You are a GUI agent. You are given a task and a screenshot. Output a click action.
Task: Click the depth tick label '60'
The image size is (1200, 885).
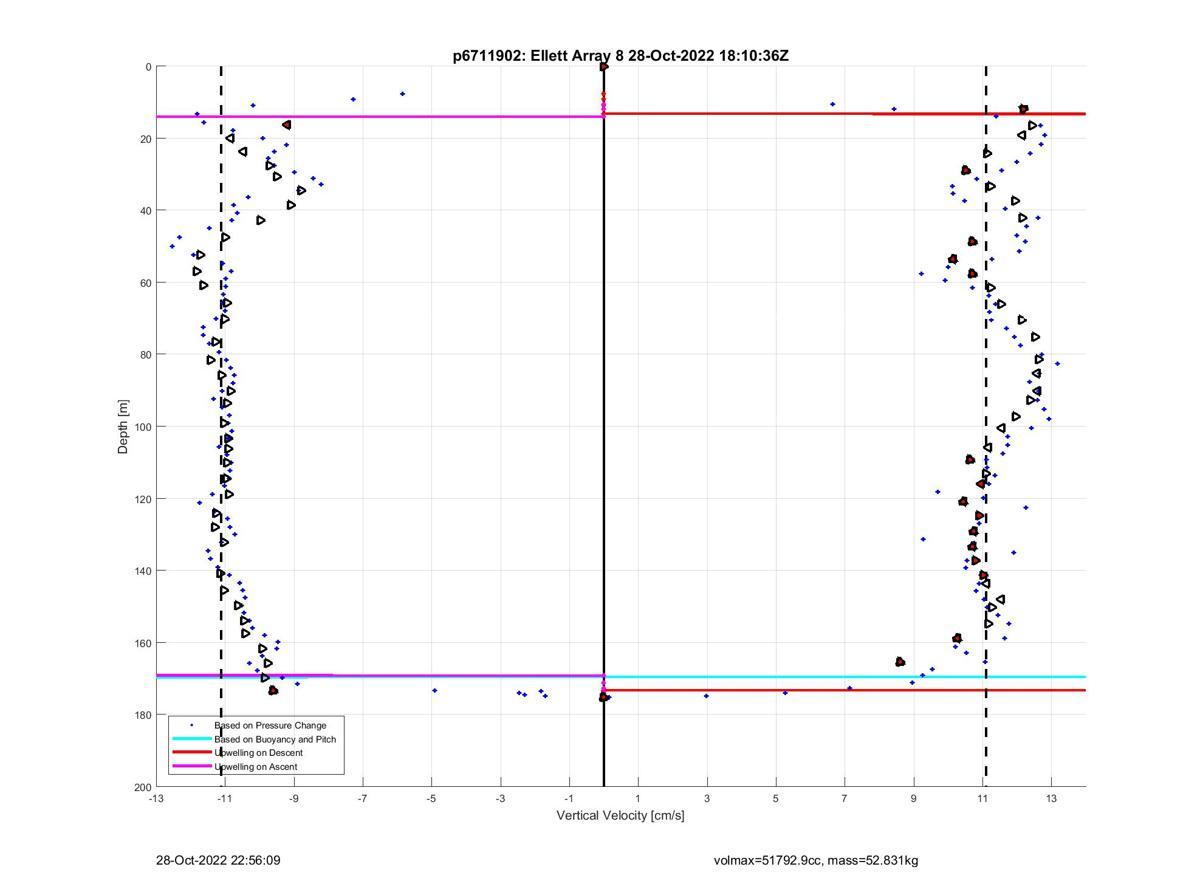click(x=146, y=283)
